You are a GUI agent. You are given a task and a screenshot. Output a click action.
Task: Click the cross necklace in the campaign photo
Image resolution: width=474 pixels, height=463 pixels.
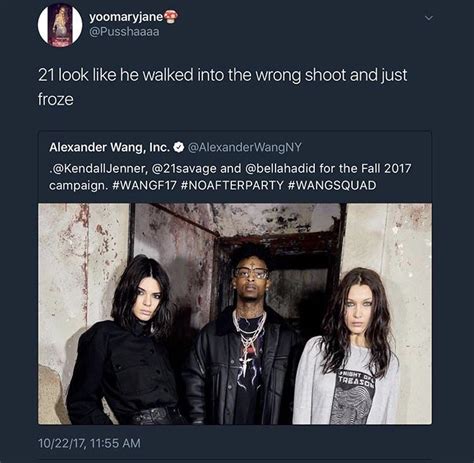pos(246,361)
